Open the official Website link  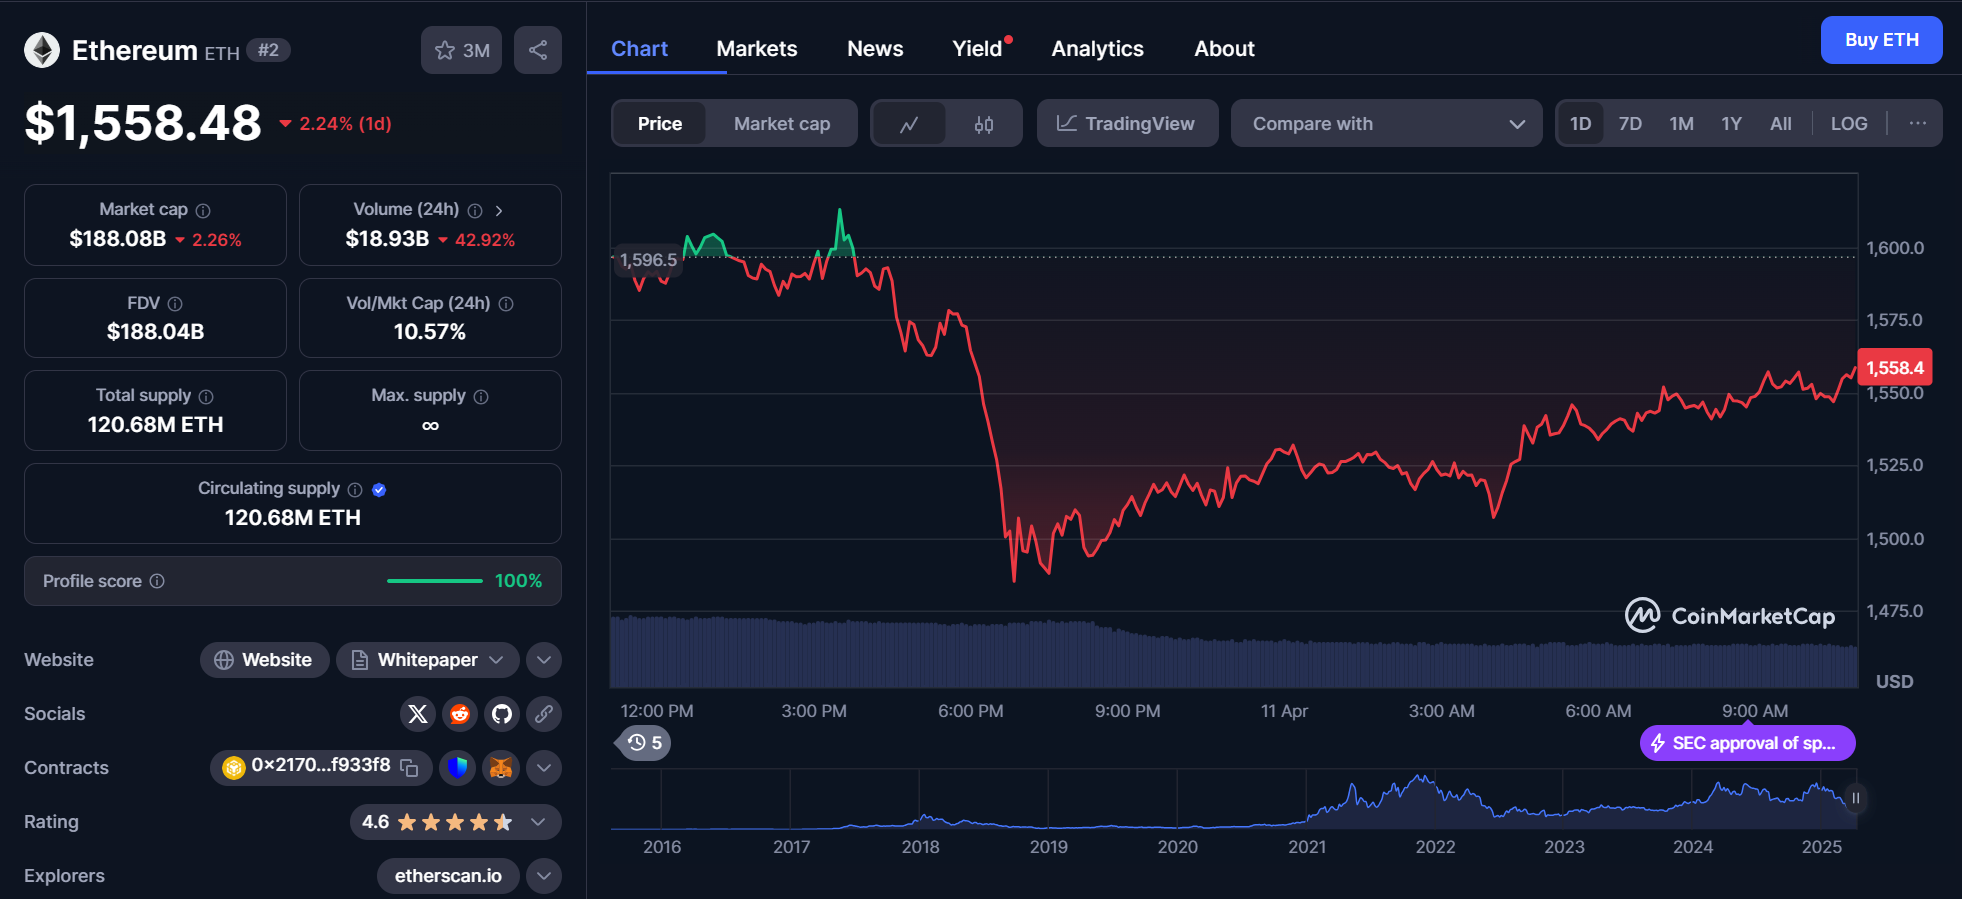(264, 660)
